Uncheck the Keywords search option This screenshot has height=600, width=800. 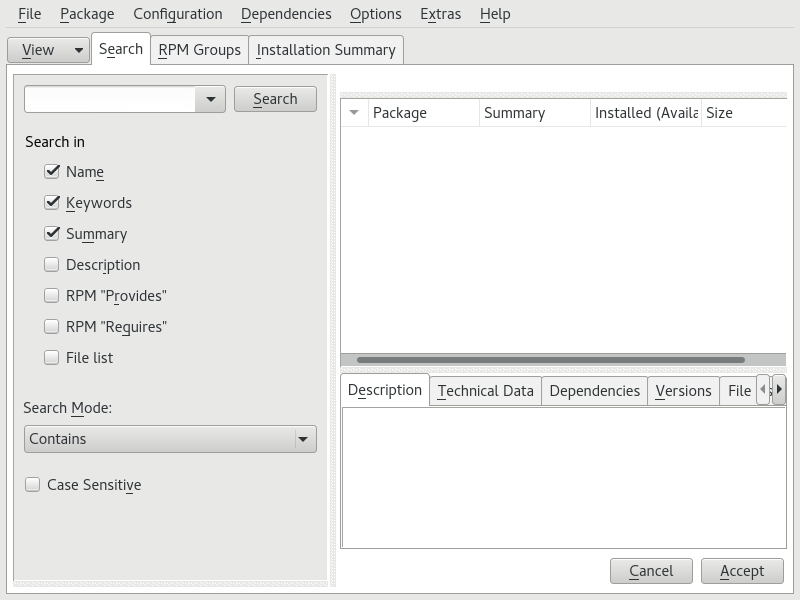pyautogui.click(x=52, y=203)
